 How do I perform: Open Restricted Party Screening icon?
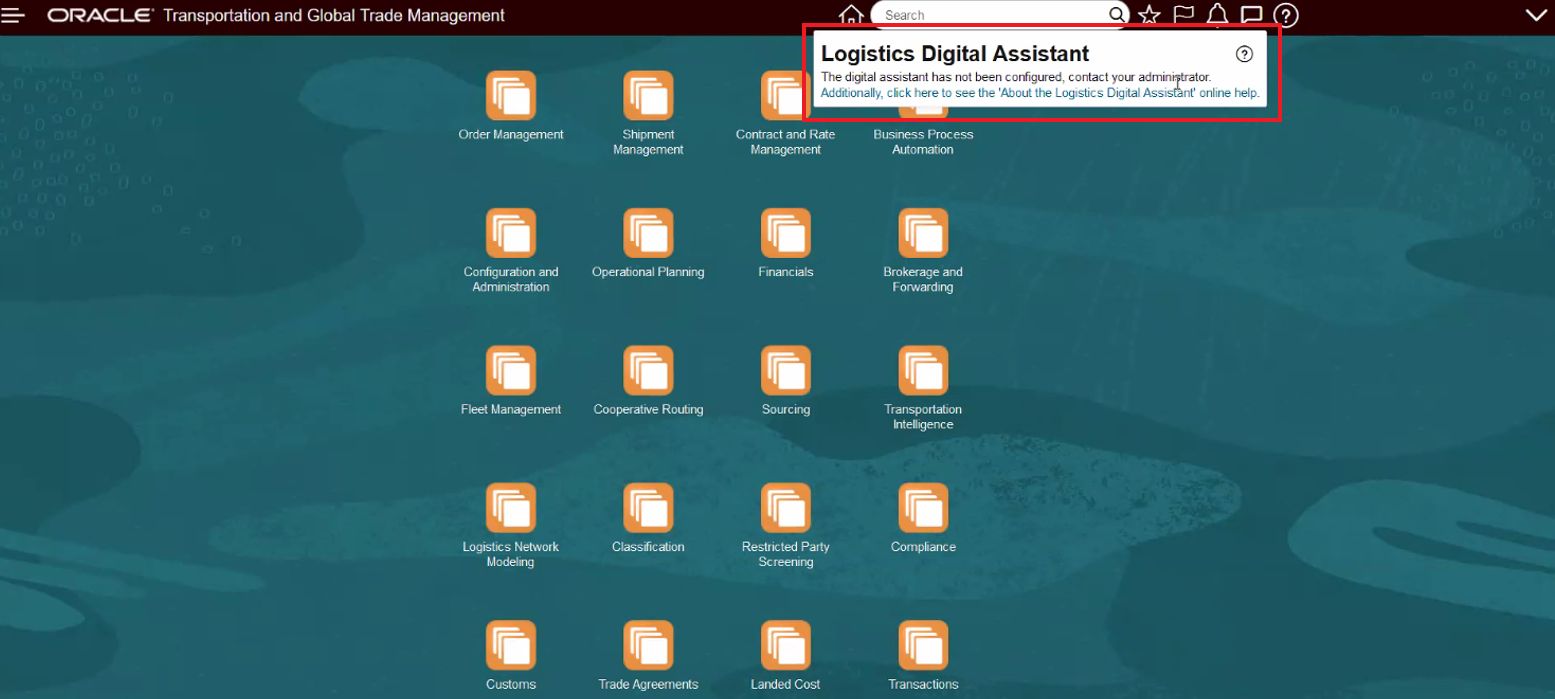coord(786,508)
